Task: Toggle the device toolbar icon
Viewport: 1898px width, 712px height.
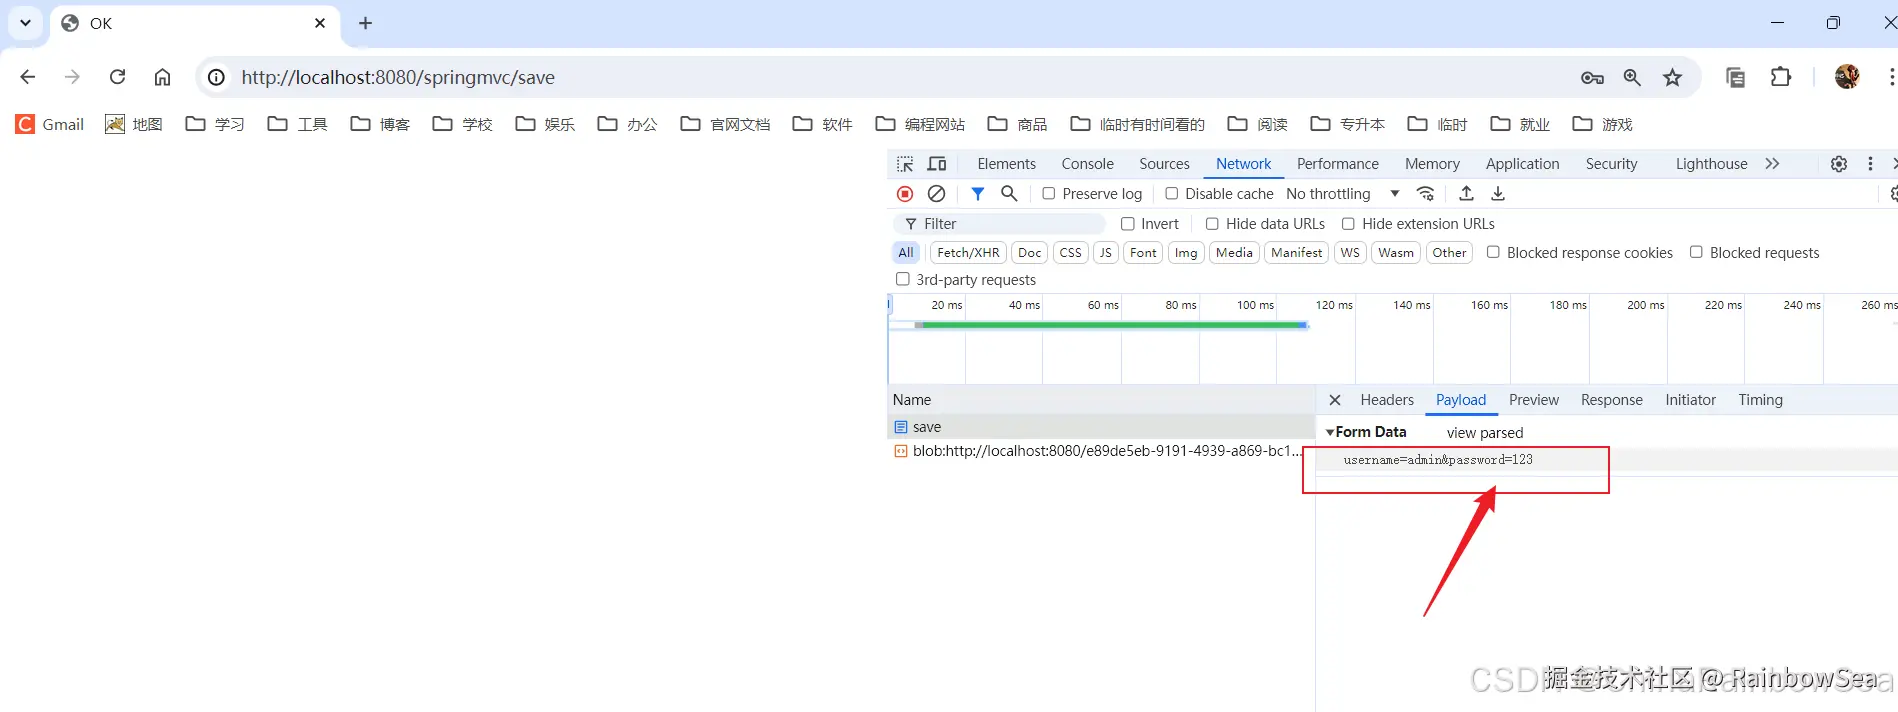Action: coord(937,164)
